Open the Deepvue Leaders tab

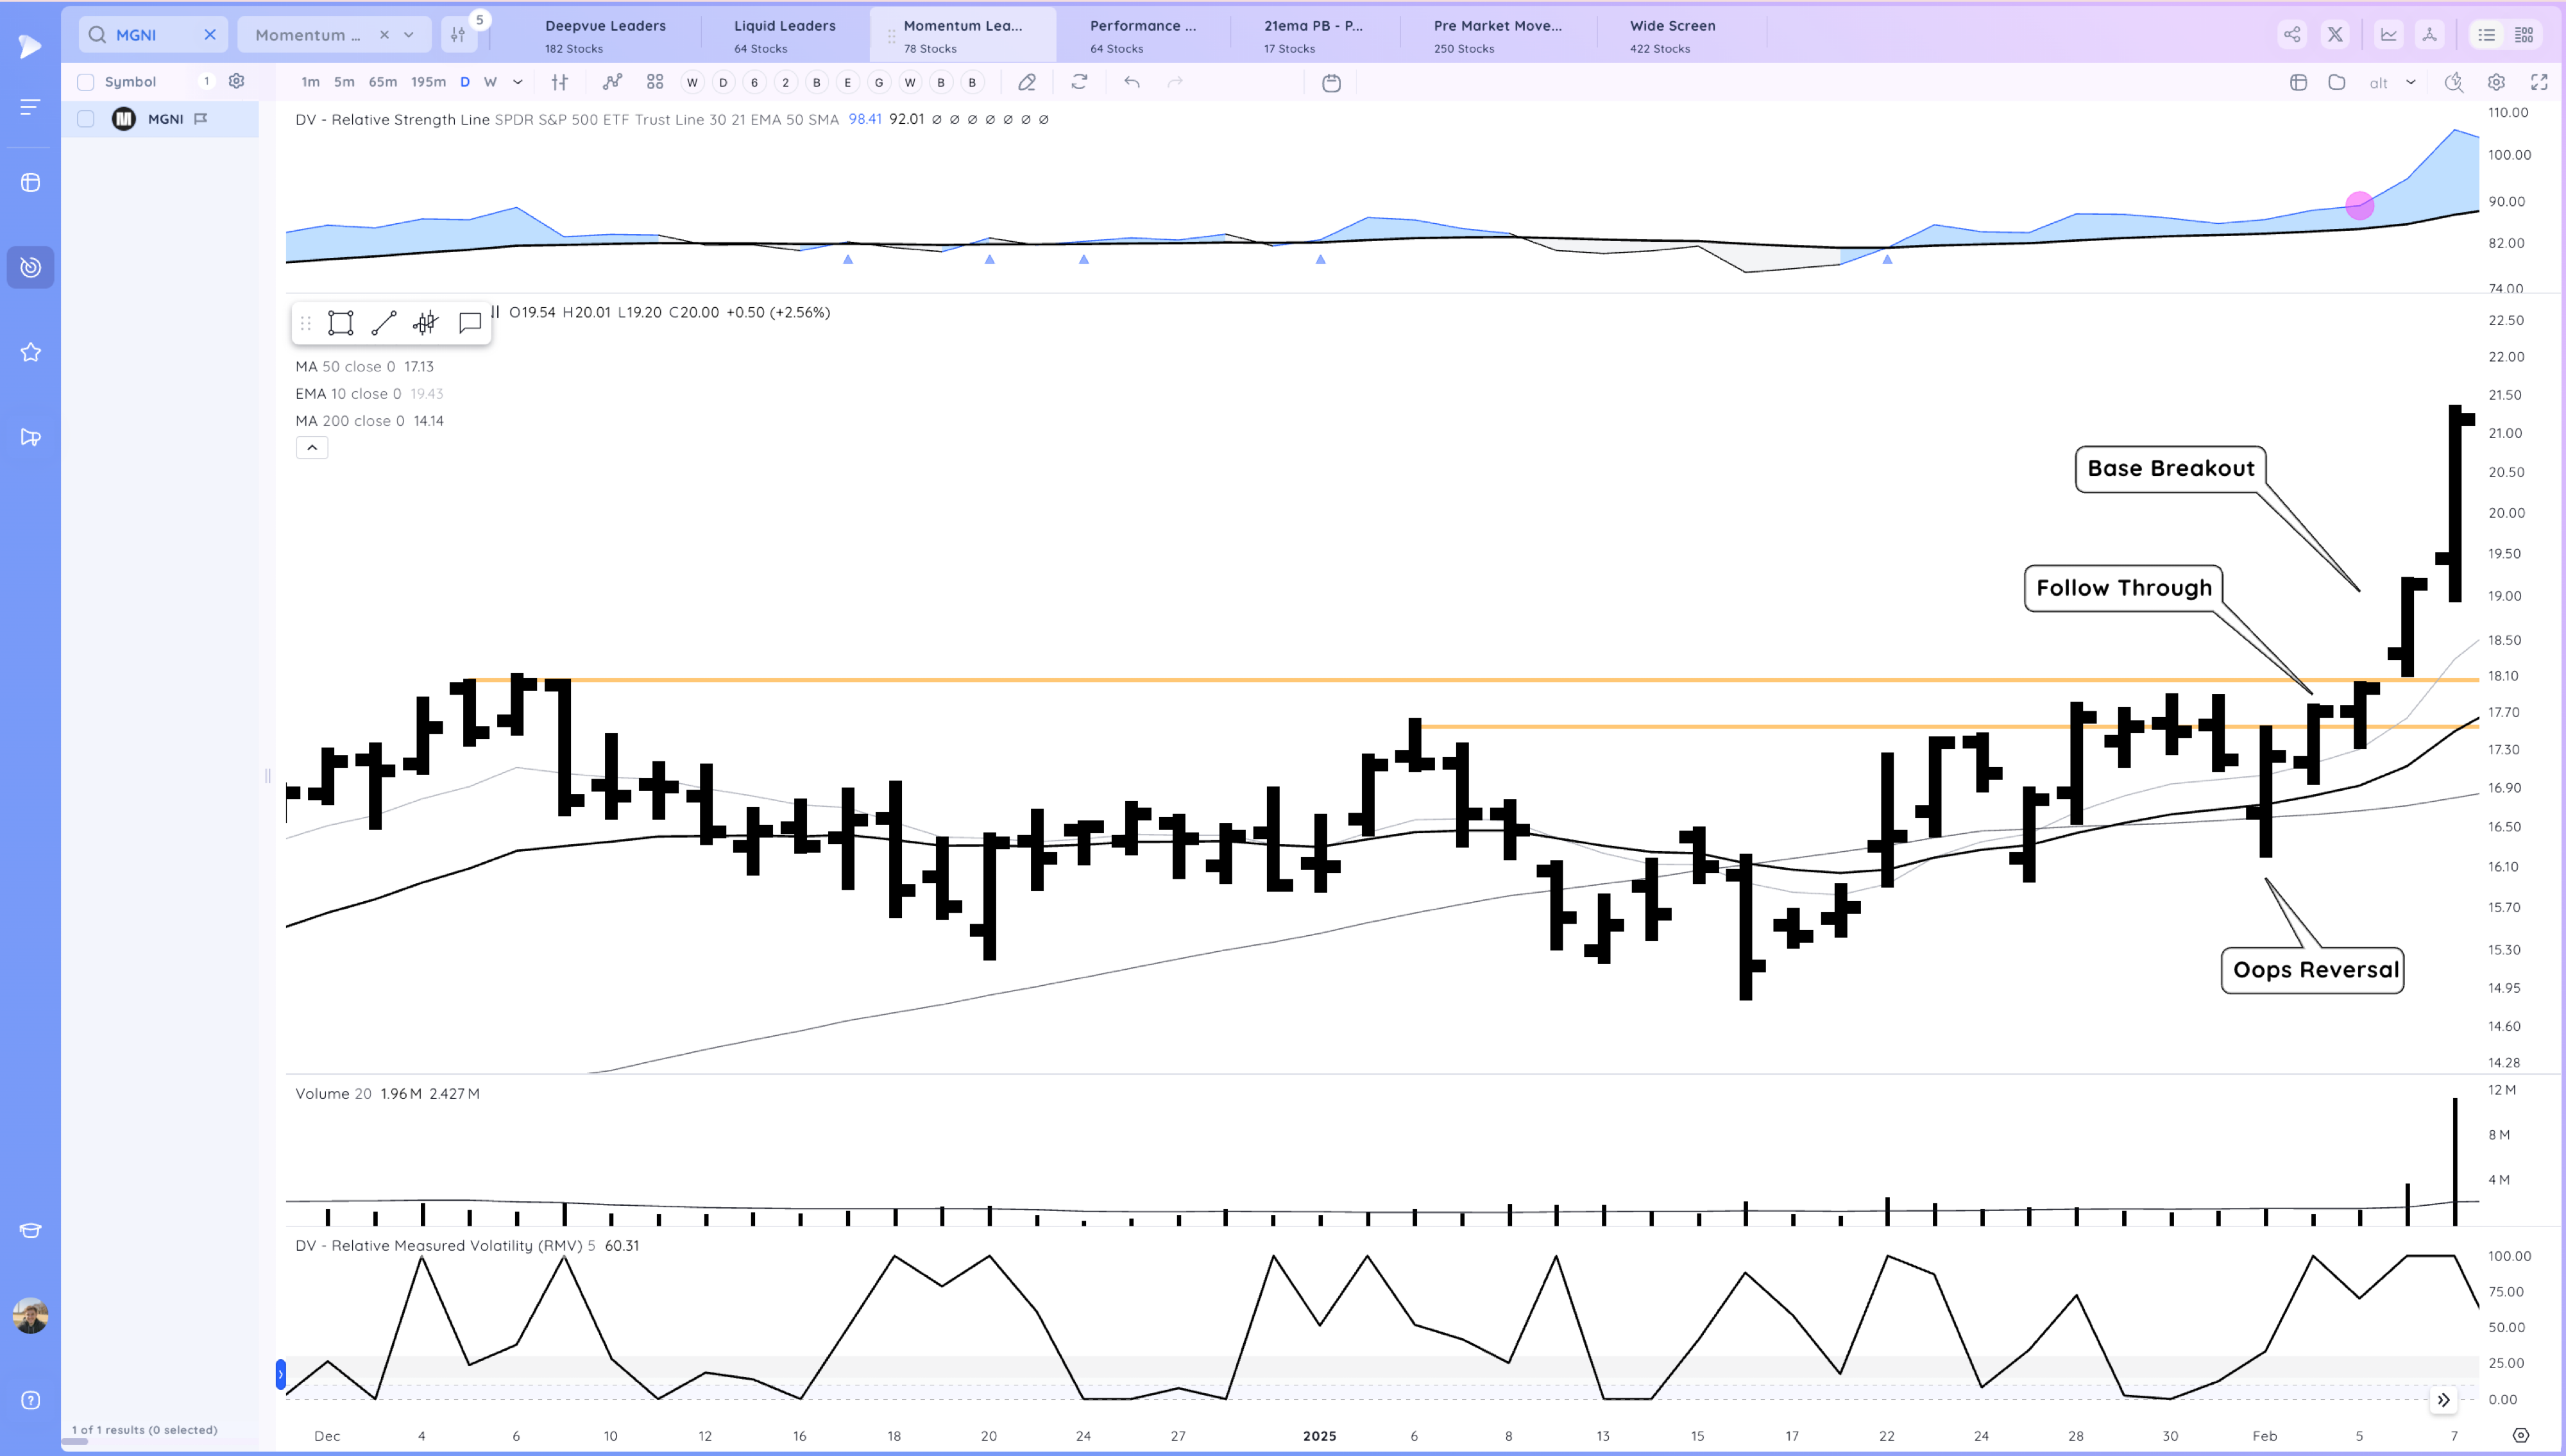point(604,35)
